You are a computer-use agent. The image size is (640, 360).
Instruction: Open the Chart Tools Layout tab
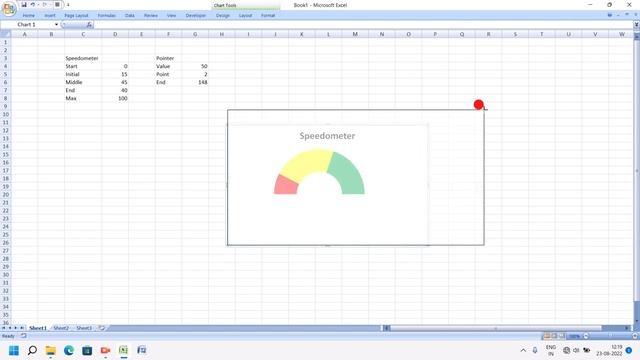point(245,16)
